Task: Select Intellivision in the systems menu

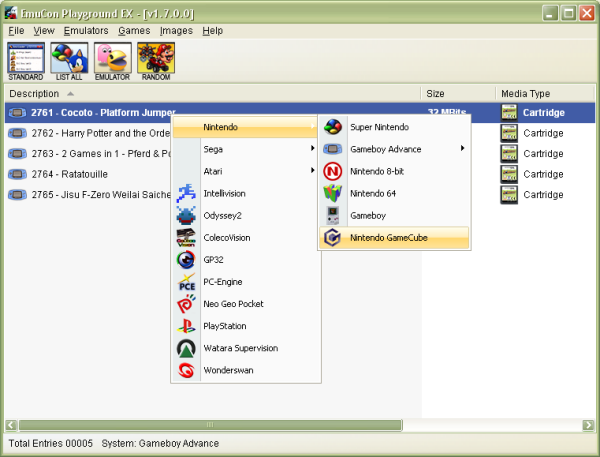Action: click(246, 193)
